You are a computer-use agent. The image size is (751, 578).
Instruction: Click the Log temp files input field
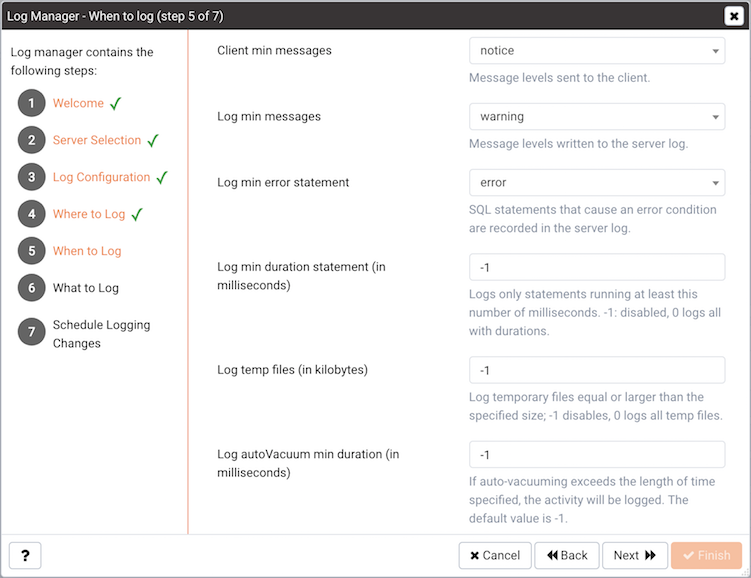point(597,370)
